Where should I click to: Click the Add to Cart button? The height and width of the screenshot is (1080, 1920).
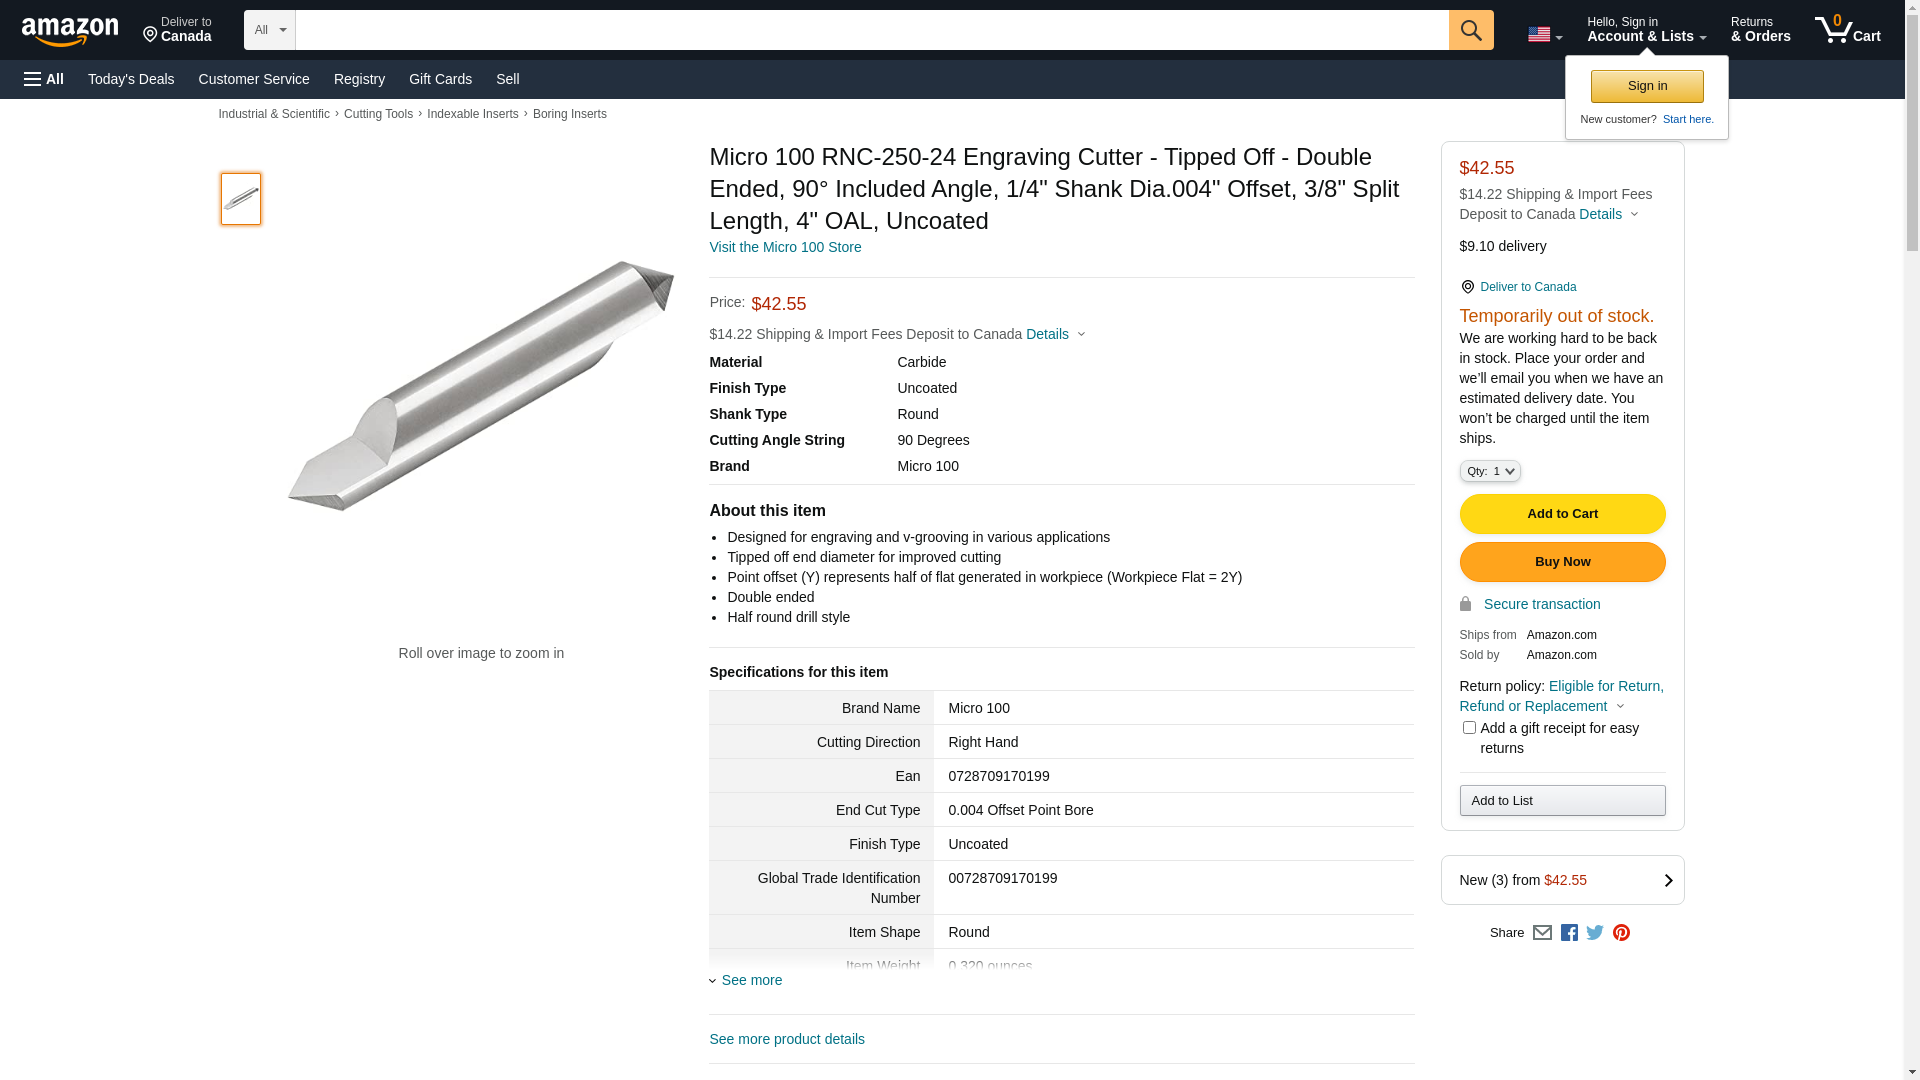(x=1562, y=514)
